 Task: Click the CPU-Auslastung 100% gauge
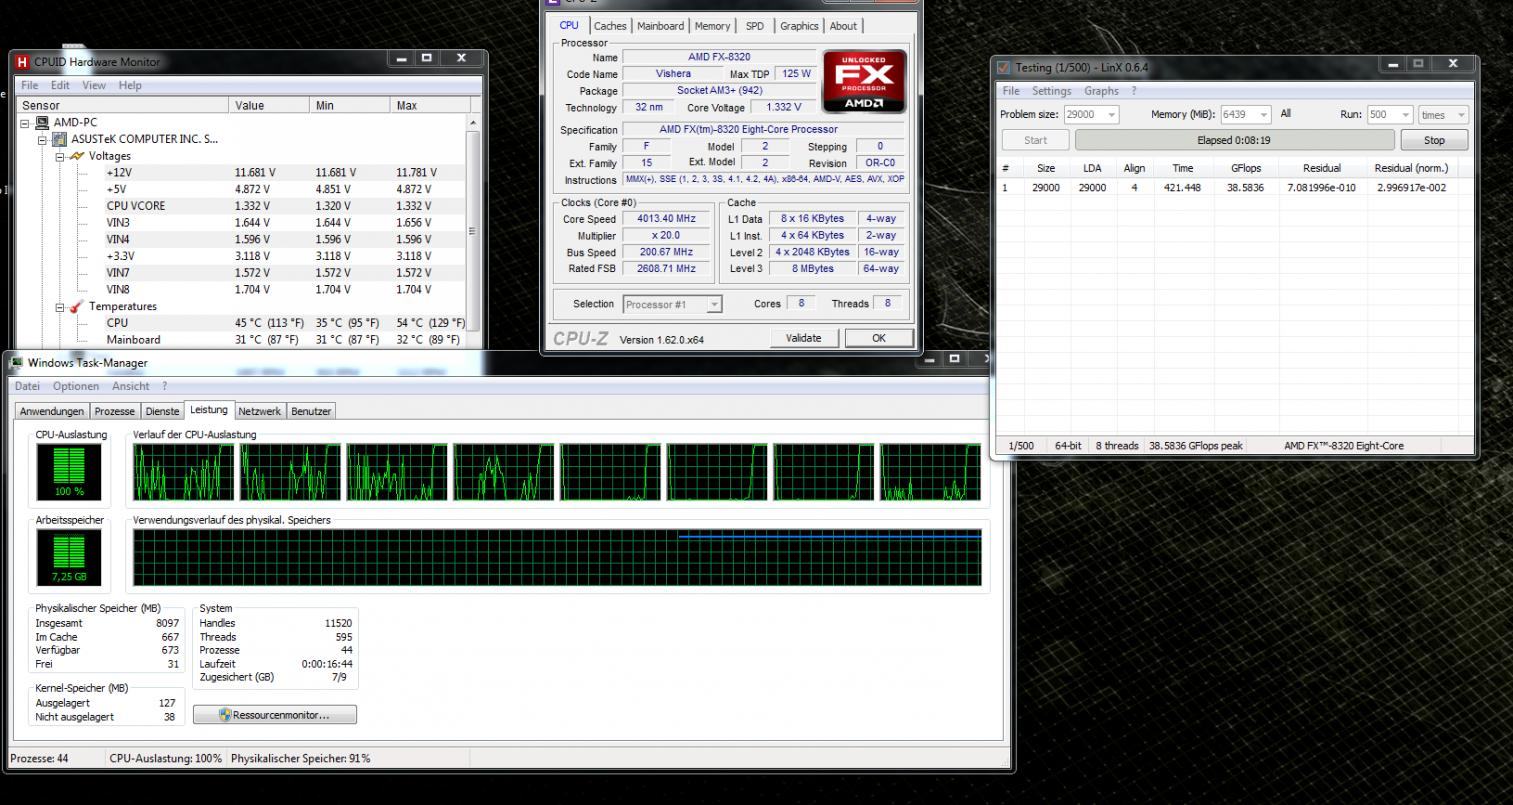[x=70, y=472]
